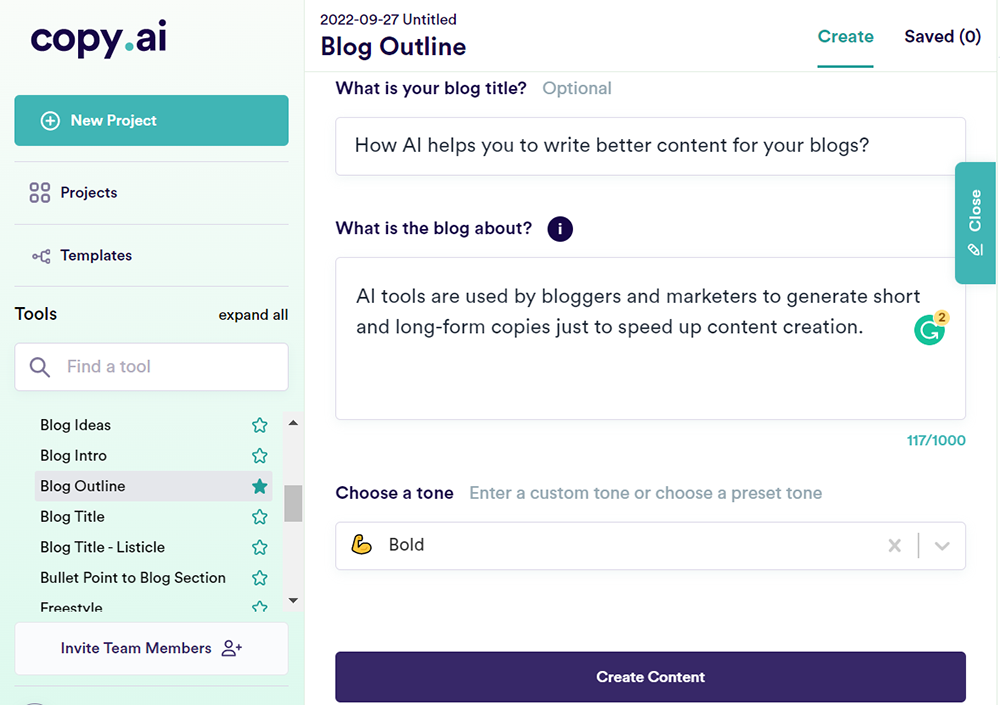This screenshot has width=1000, height=705.
Task: Click the Grammarly icon in the text area
Action: click(930, 330)
